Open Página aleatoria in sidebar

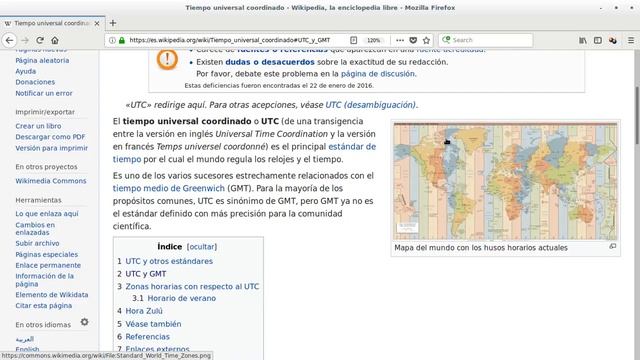click(42, 60)
